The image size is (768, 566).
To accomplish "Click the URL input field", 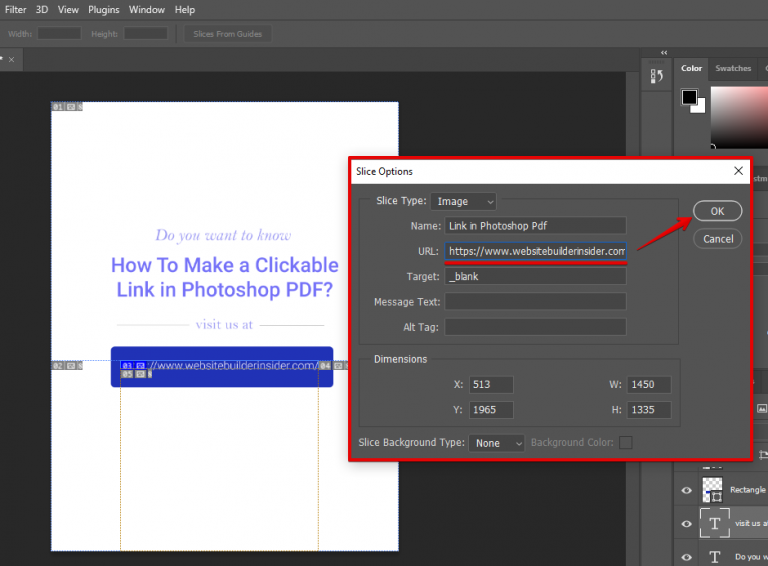I will (536, 251).
